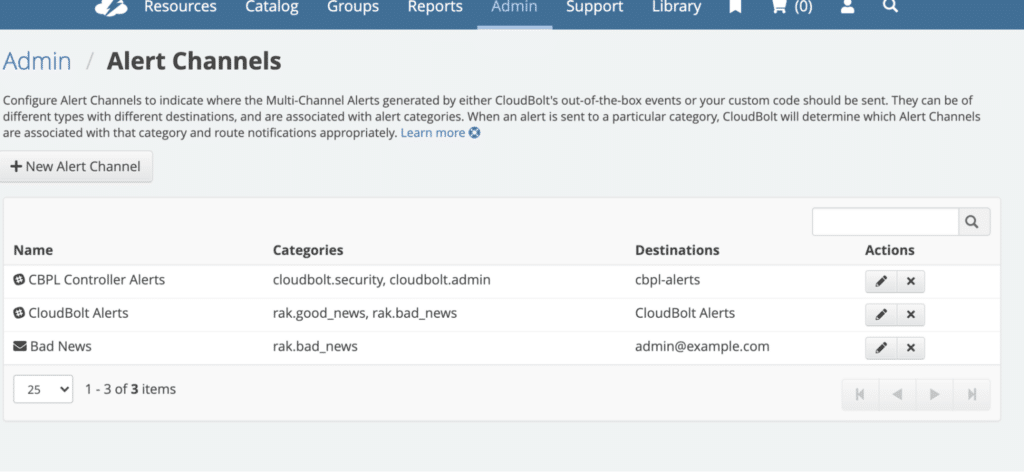
Task: Delete CBPL Controller Alerts with X icon
Action: pos(910,281)
